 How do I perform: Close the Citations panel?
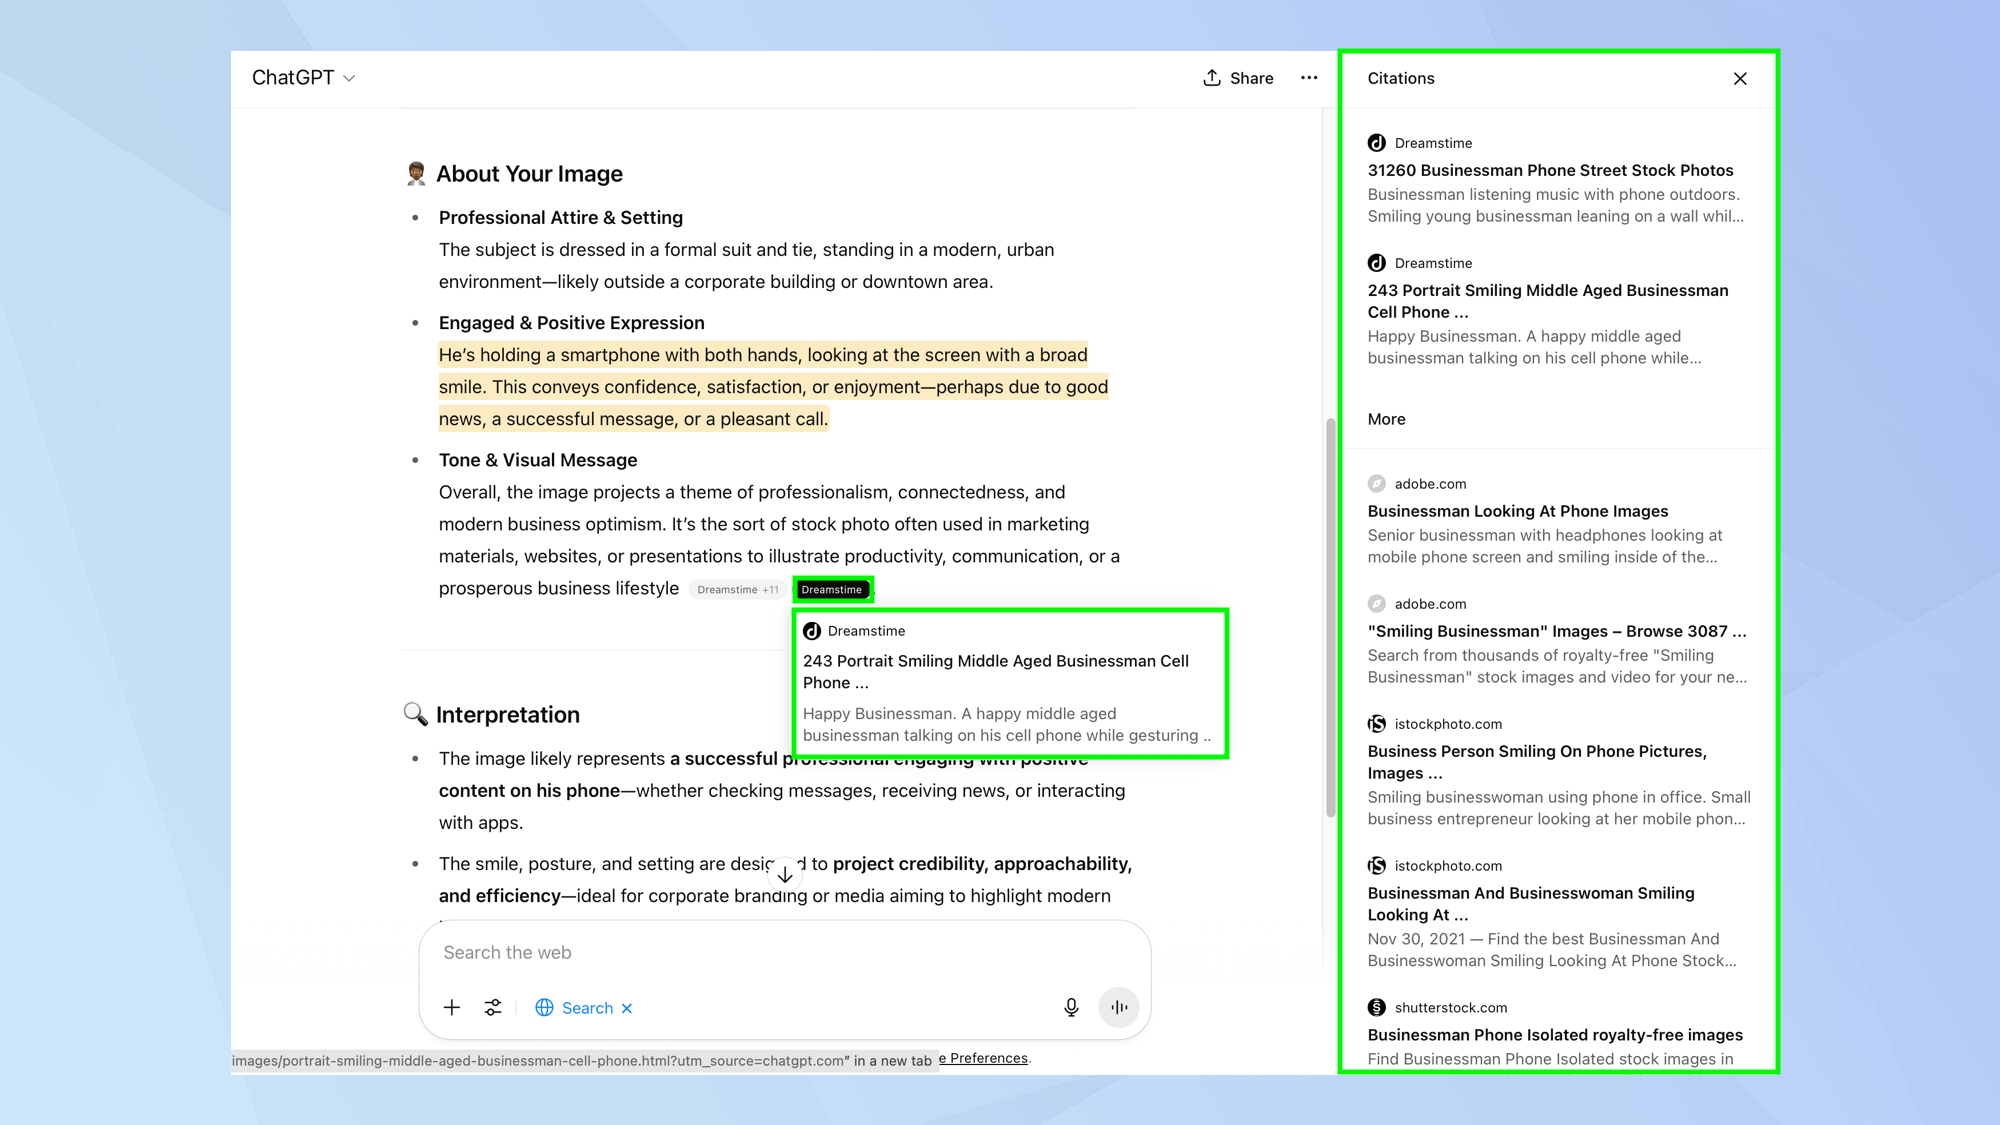pos(1740,78)
